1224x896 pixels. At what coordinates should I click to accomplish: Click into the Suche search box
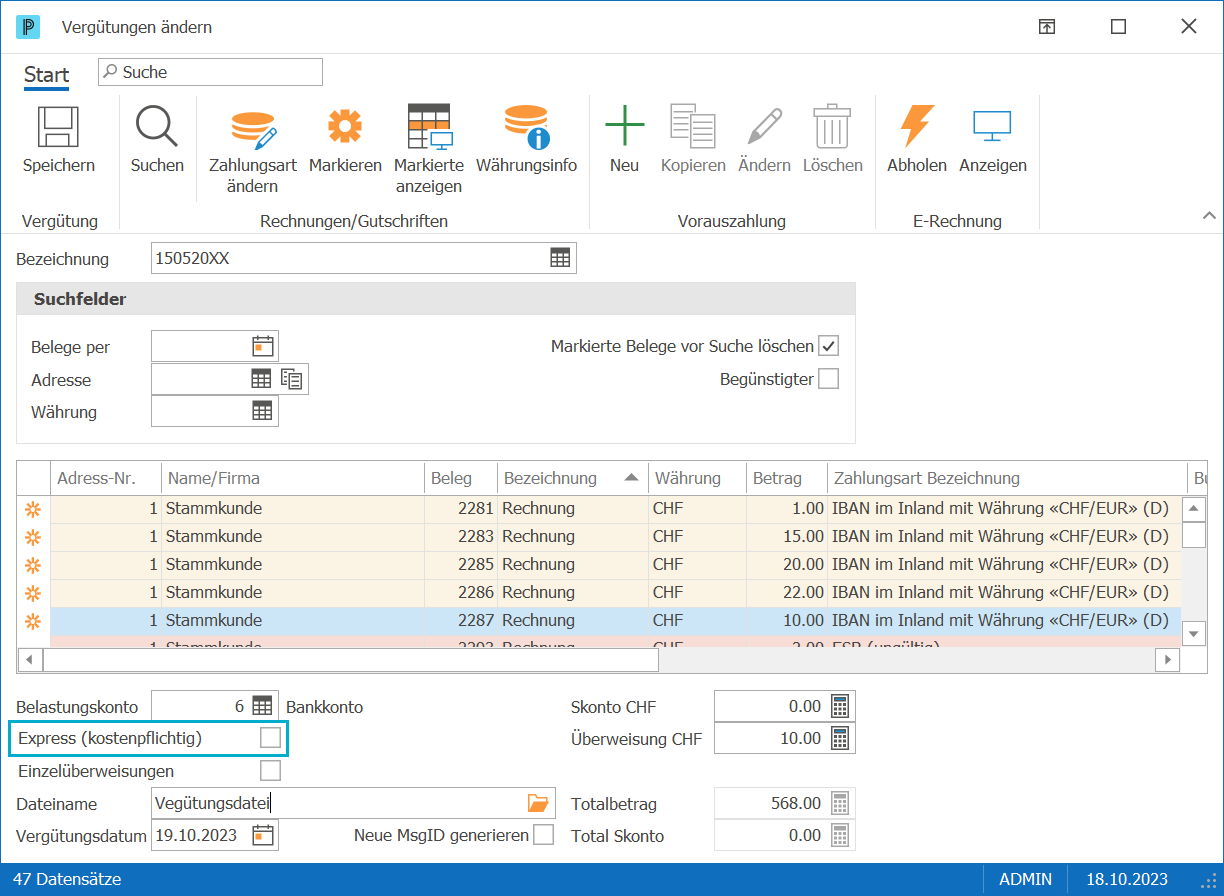coord(210,72)
